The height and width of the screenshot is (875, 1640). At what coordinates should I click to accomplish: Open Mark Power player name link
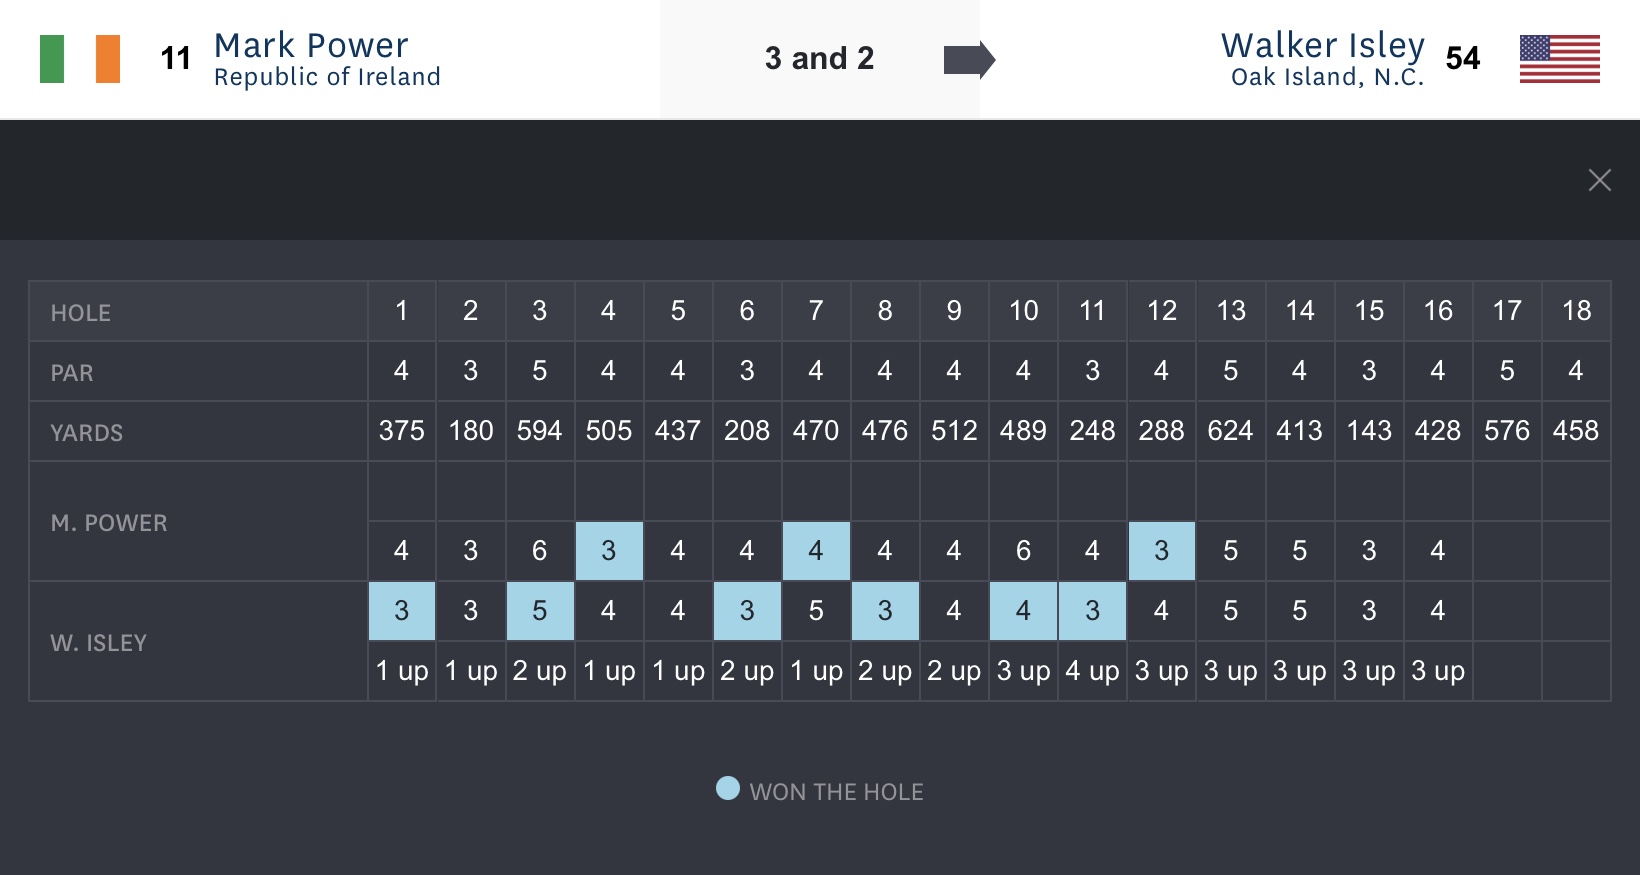[311, 45]
